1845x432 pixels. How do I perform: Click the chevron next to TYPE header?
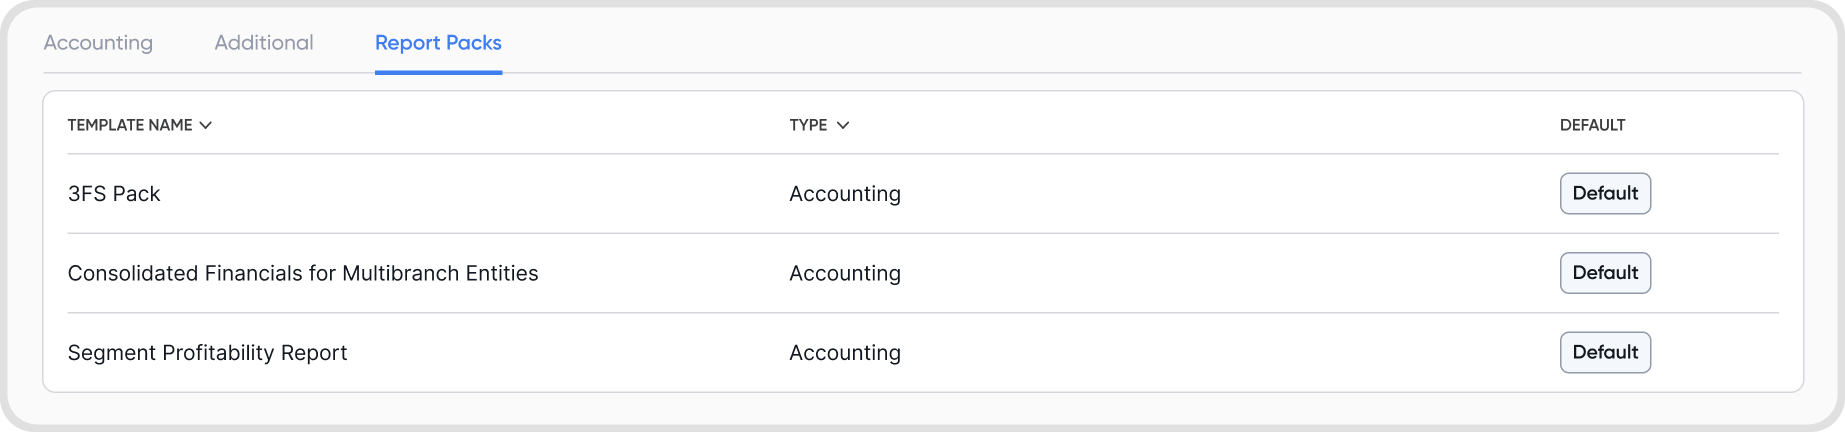pyautogui.click(x=843, y=125)
